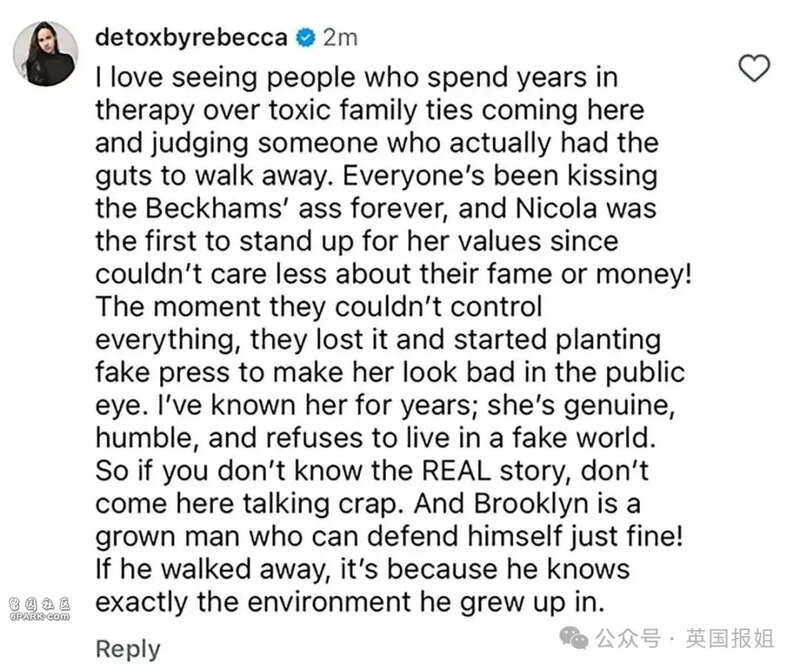Like the comment with the heart icon
800x670 pixels.
click(753, 68)
